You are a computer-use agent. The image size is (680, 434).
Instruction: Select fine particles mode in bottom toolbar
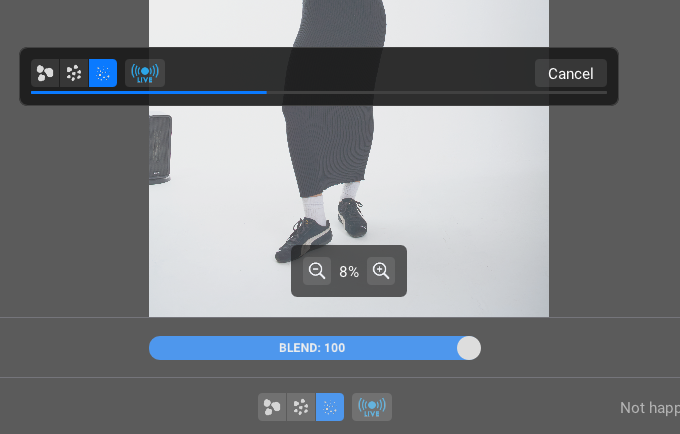(x=330, y=407)
